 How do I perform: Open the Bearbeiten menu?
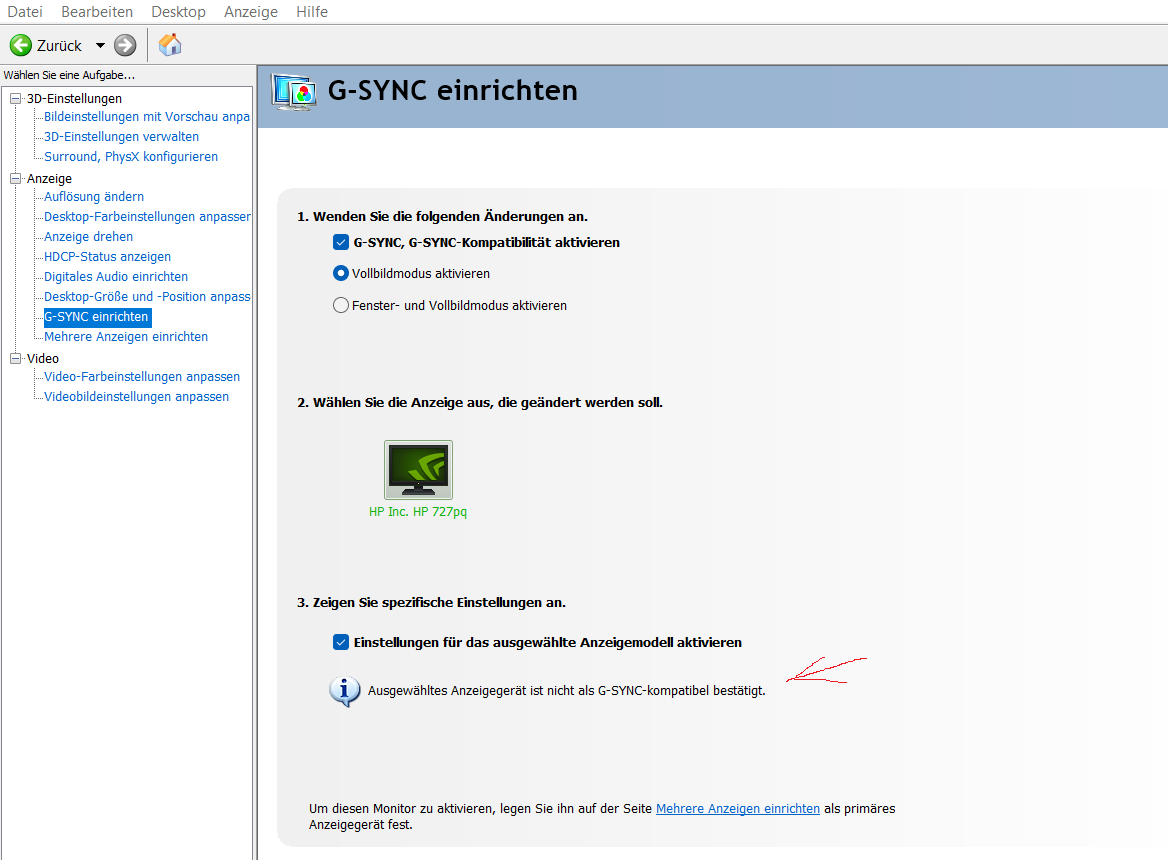97,12
